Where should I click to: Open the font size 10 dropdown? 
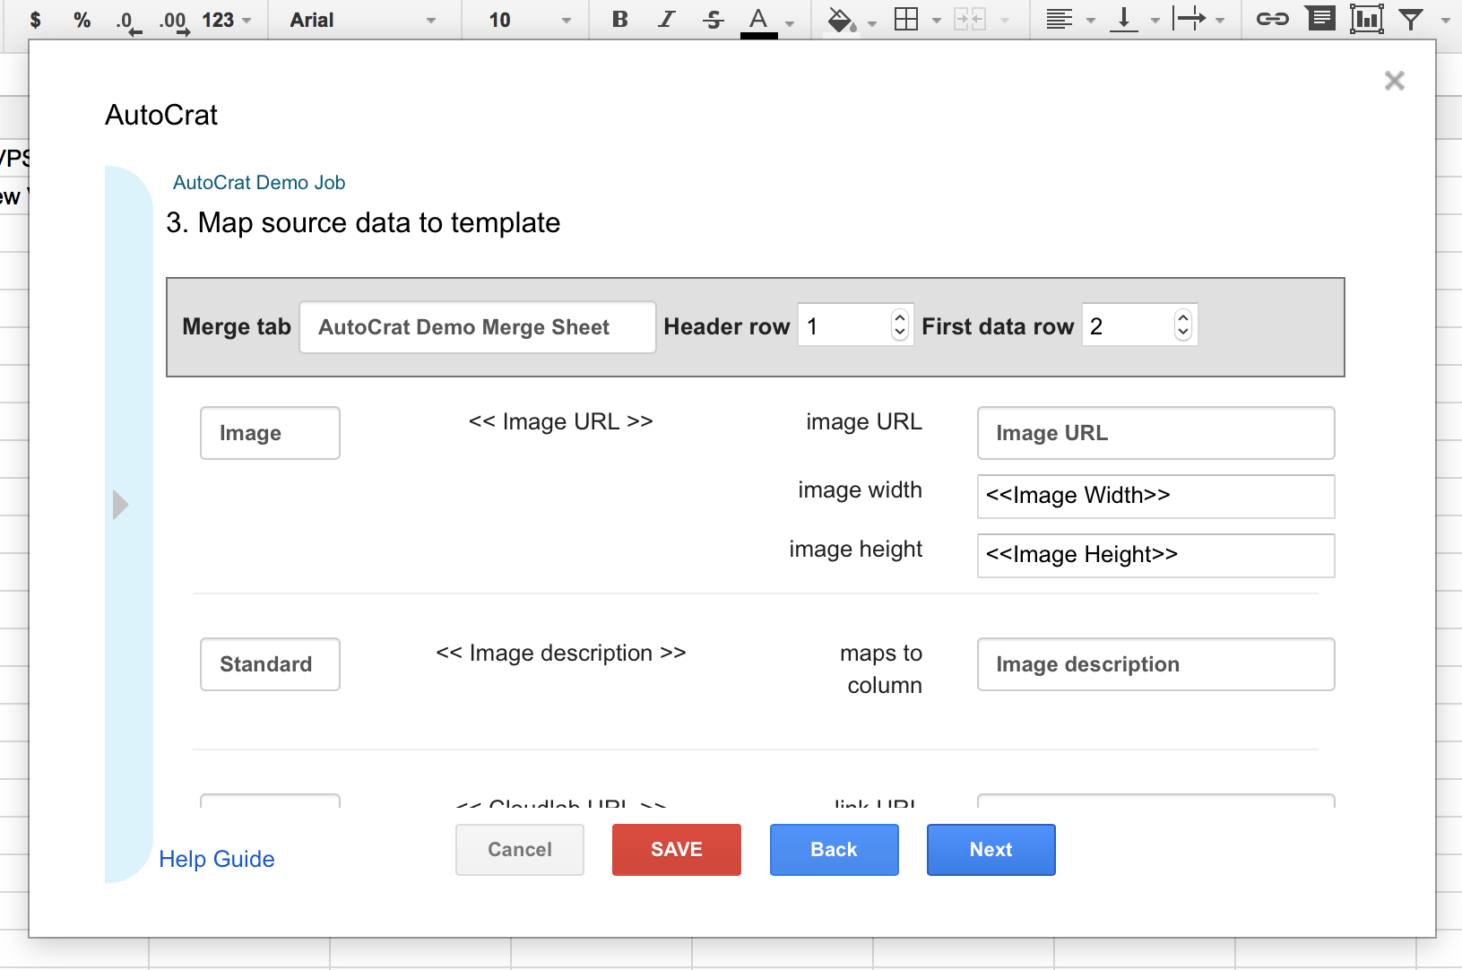530,19
